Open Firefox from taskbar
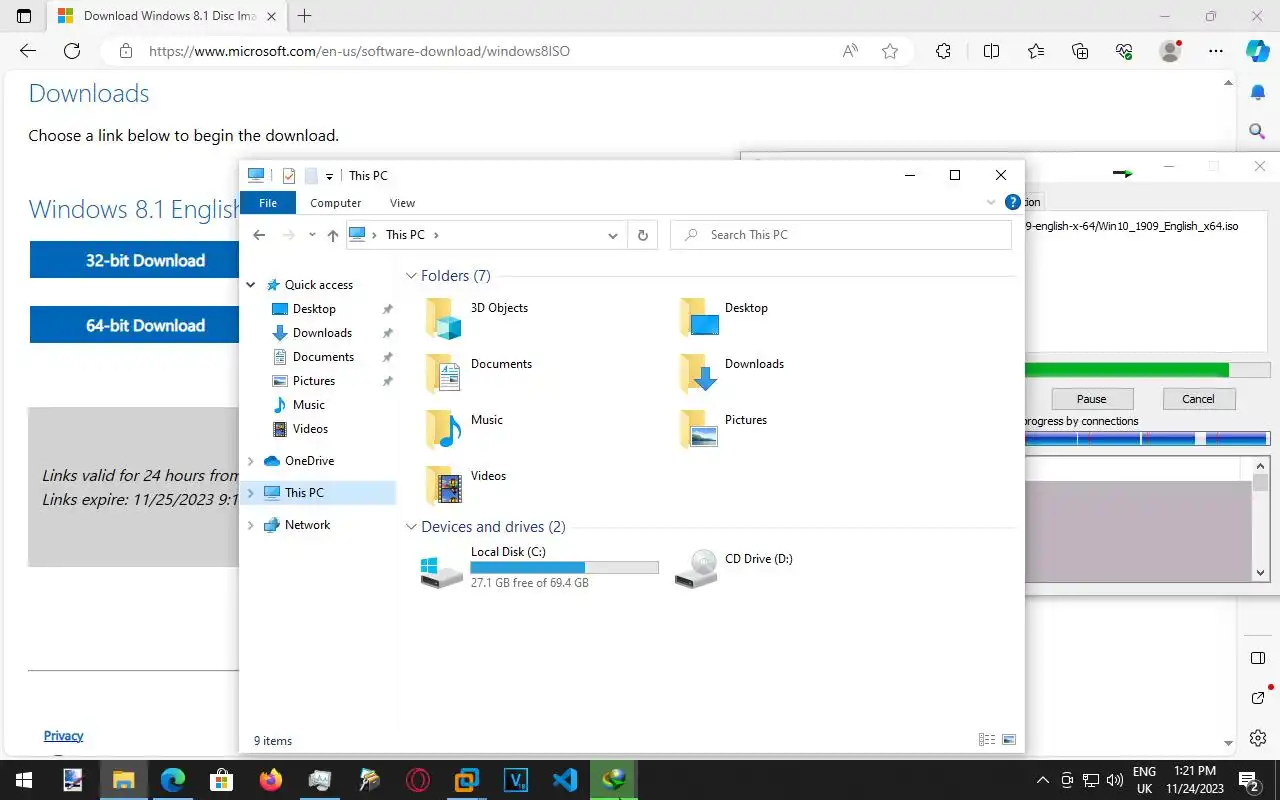Image resolution: width=1280 pixels, height=800 pixels. pyautogui.click(x=270, y=780)
